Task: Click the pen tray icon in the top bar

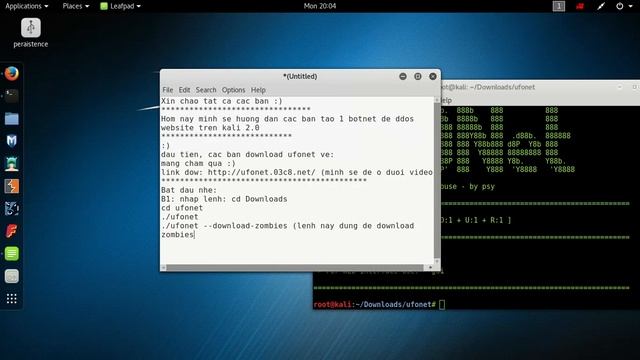Action: [x=601, y=6]
